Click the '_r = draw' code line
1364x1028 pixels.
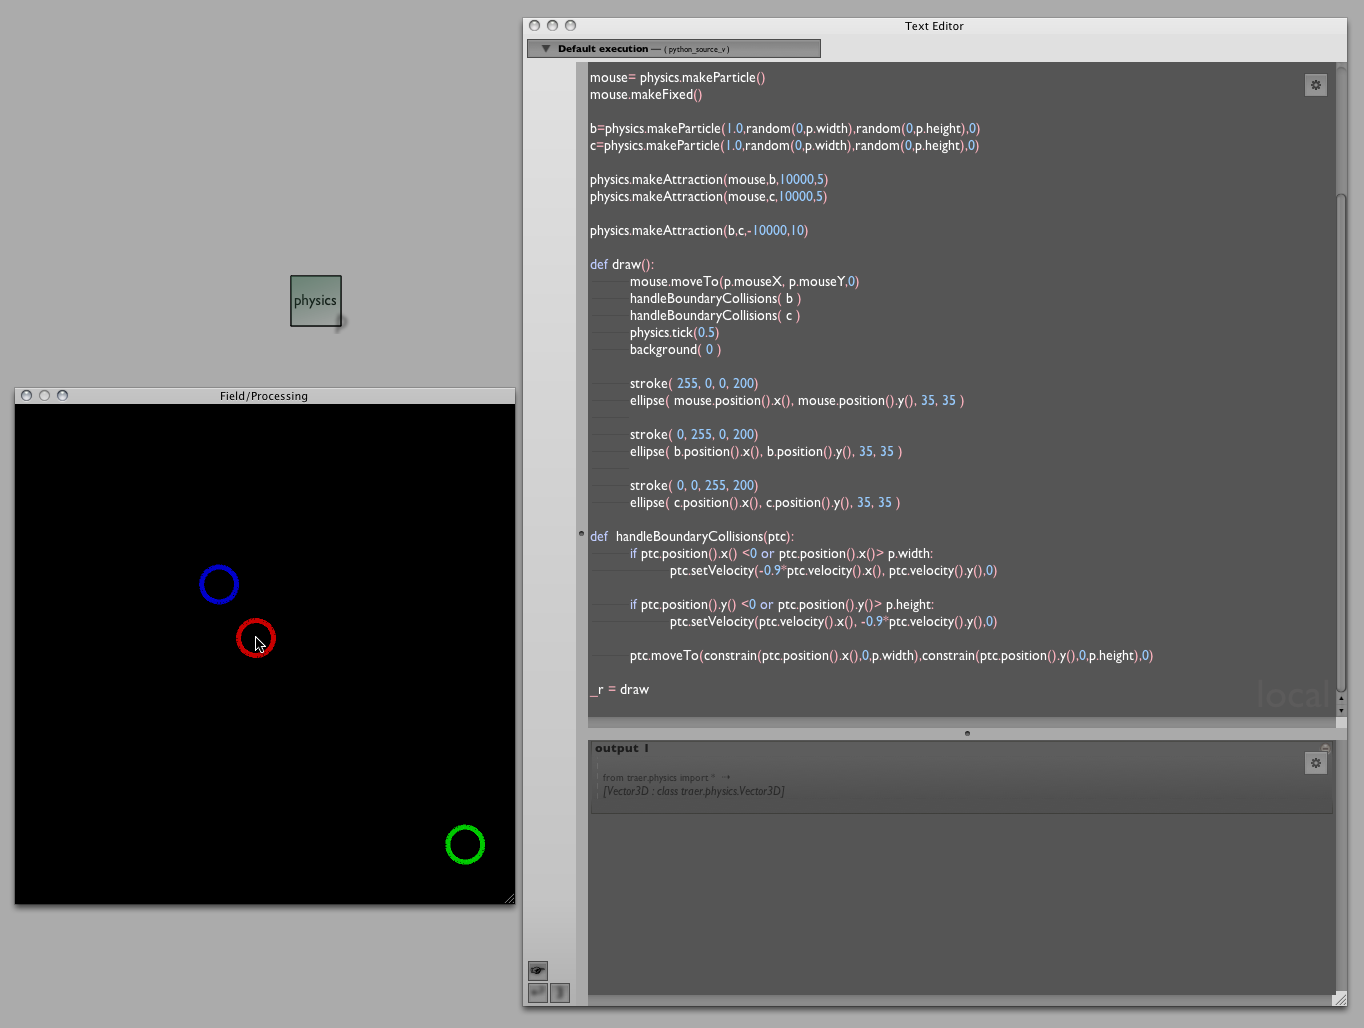pos(619,690)
